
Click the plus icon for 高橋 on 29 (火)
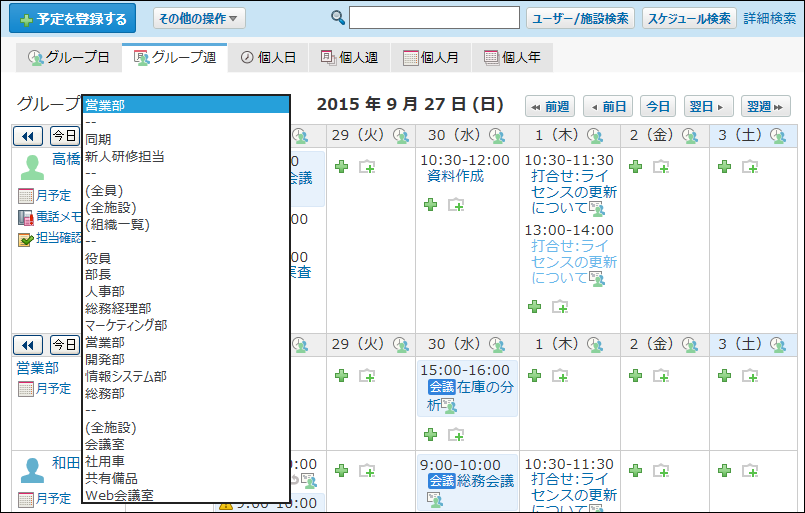[341, 166]
